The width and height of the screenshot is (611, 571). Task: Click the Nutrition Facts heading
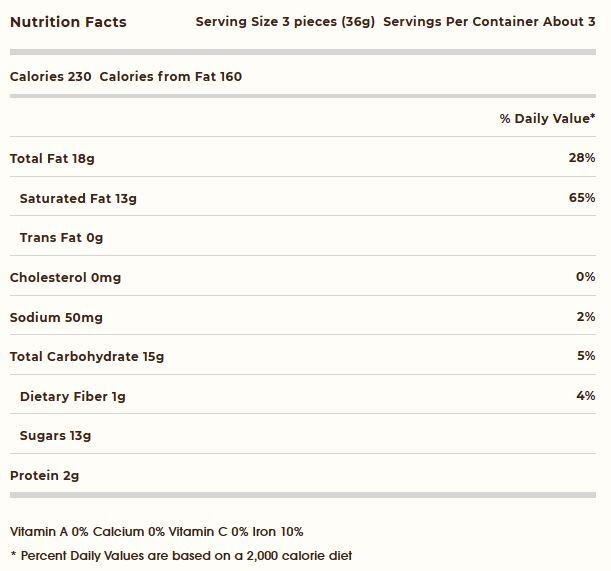click(68, 22)
